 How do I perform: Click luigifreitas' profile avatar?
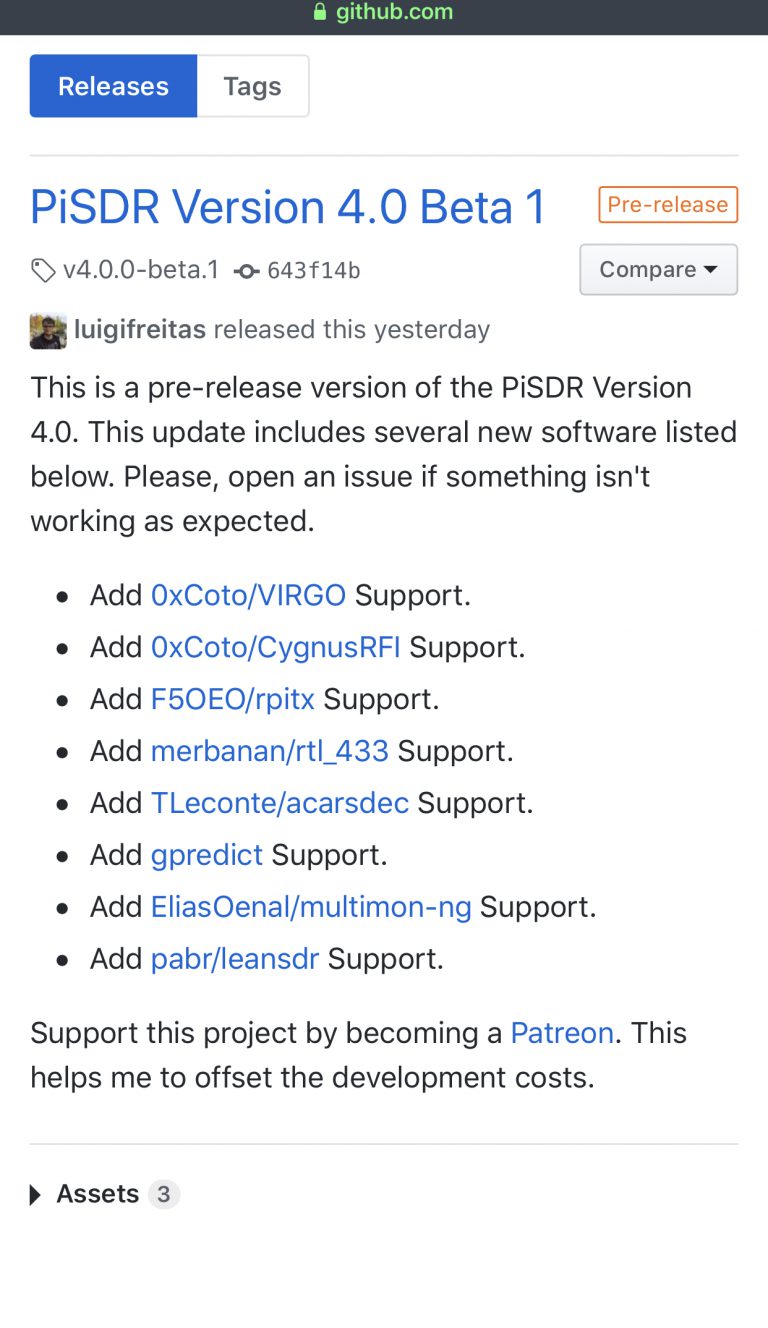click(x=45, y=329)
